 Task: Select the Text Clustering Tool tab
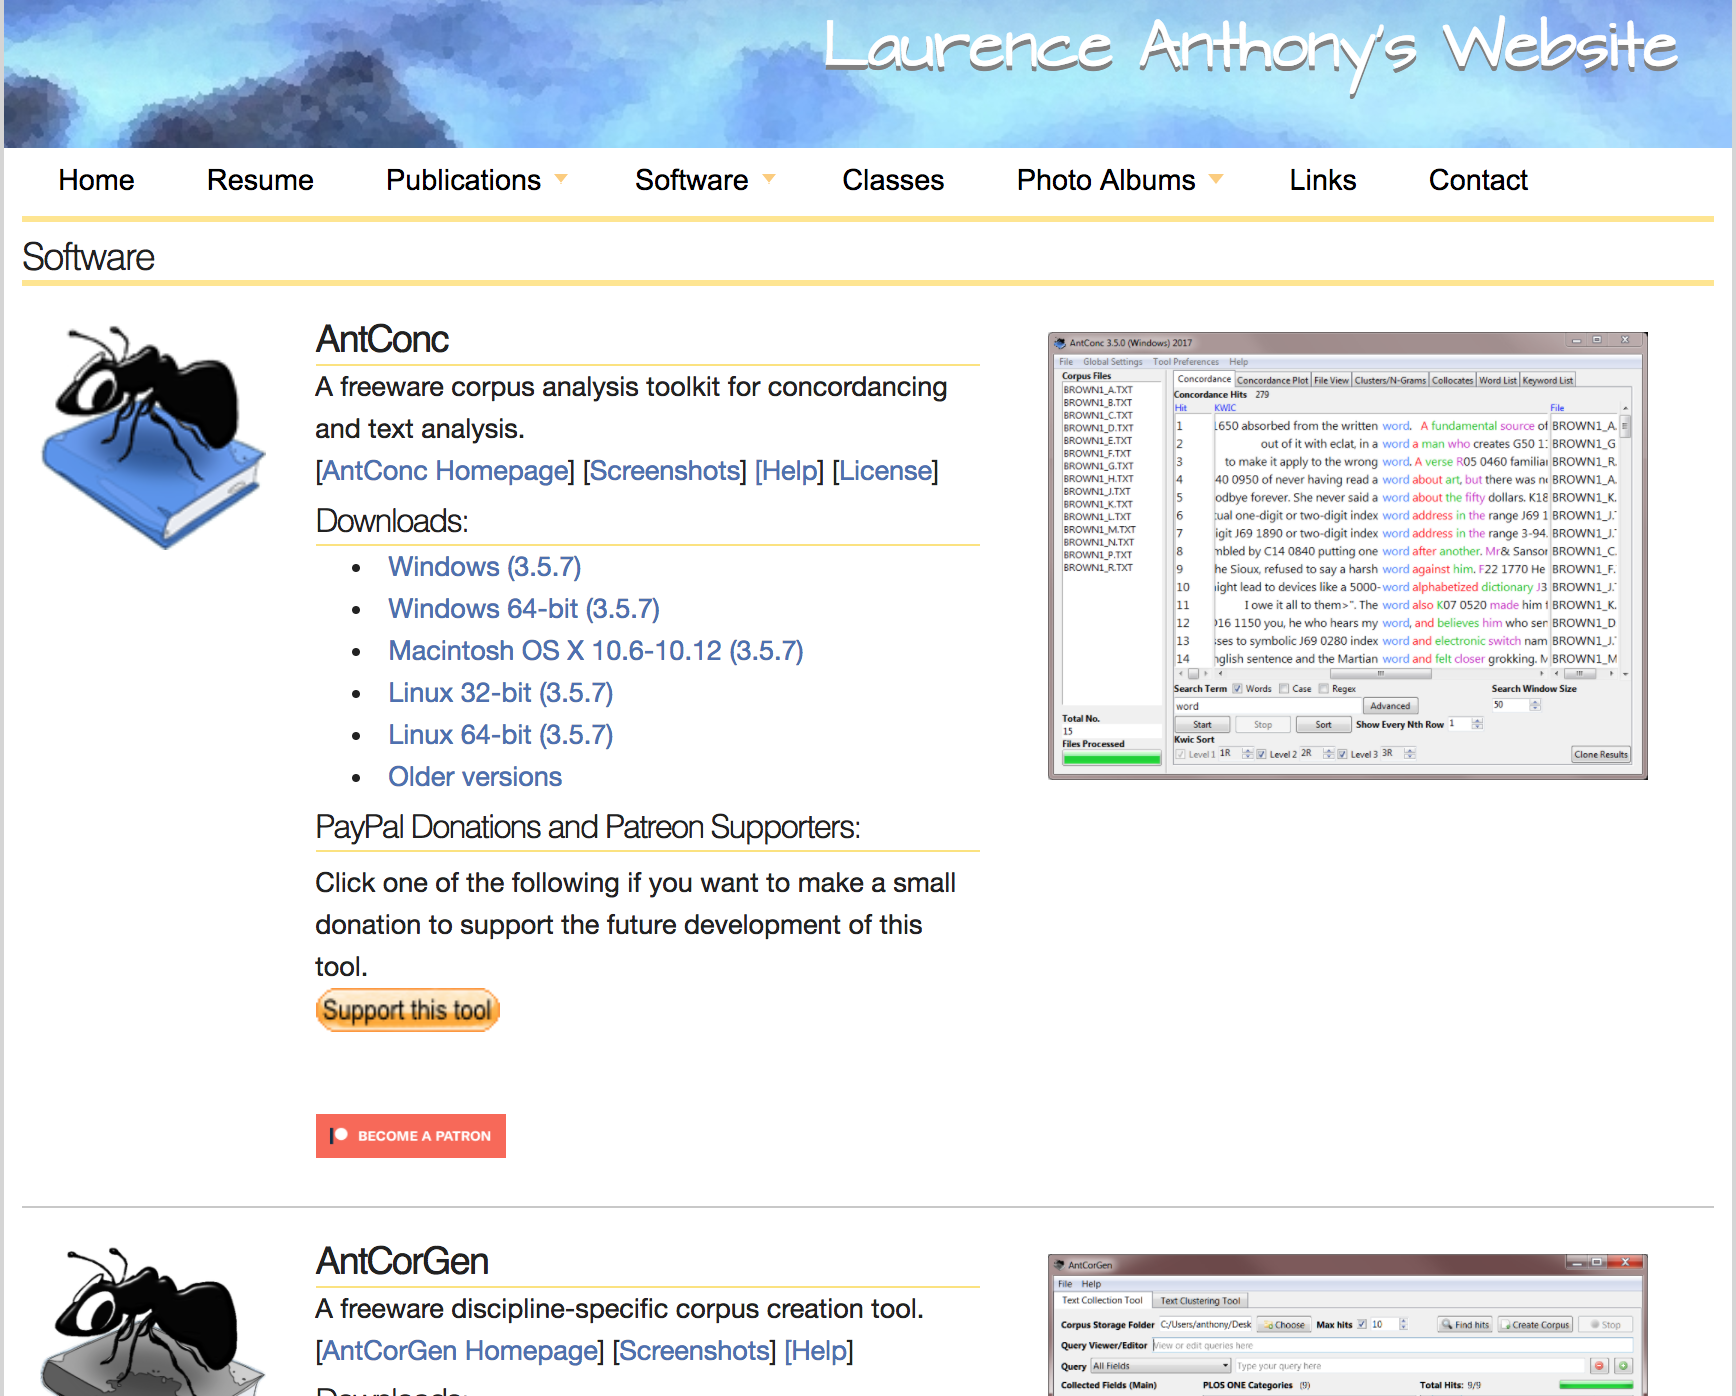pyautogui.click(x=1199, y=1300)
